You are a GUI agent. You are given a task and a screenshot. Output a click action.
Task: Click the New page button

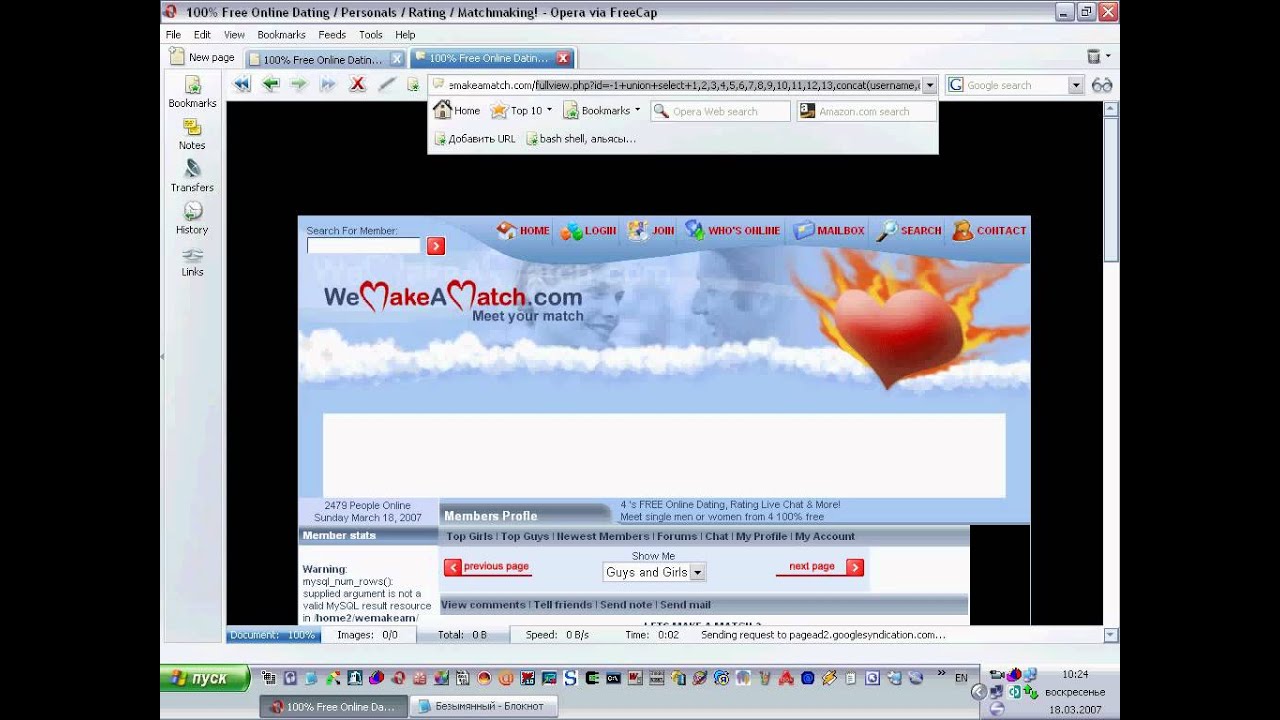(x=202, y=57)
